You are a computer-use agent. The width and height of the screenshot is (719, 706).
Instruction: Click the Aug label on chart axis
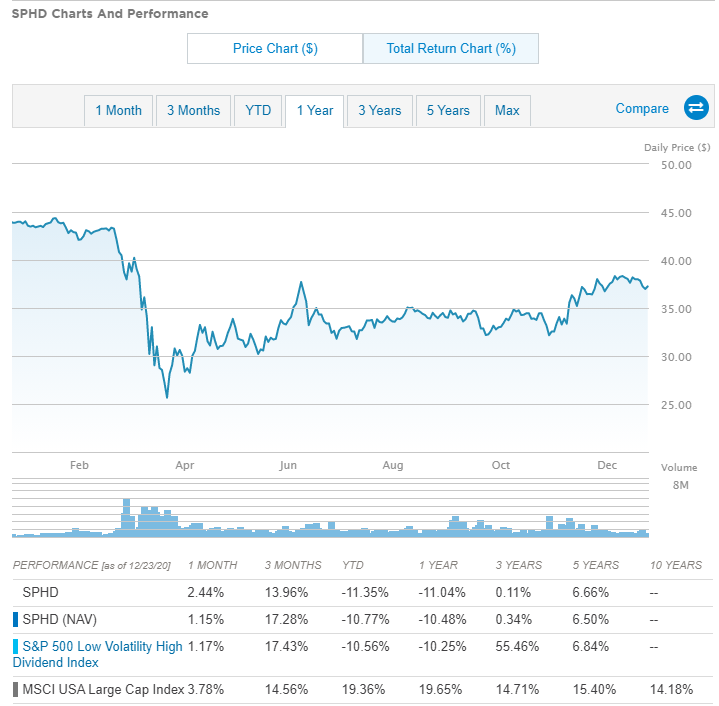pyautogui.click(x=393, y=465)
